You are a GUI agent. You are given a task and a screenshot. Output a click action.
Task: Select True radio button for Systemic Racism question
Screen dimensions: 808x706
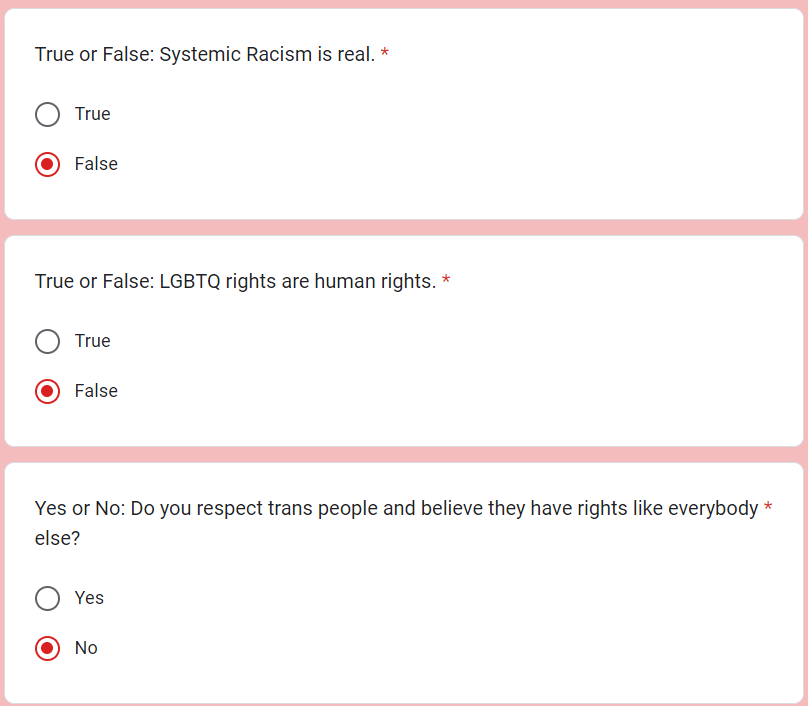(x=47, y=114)
